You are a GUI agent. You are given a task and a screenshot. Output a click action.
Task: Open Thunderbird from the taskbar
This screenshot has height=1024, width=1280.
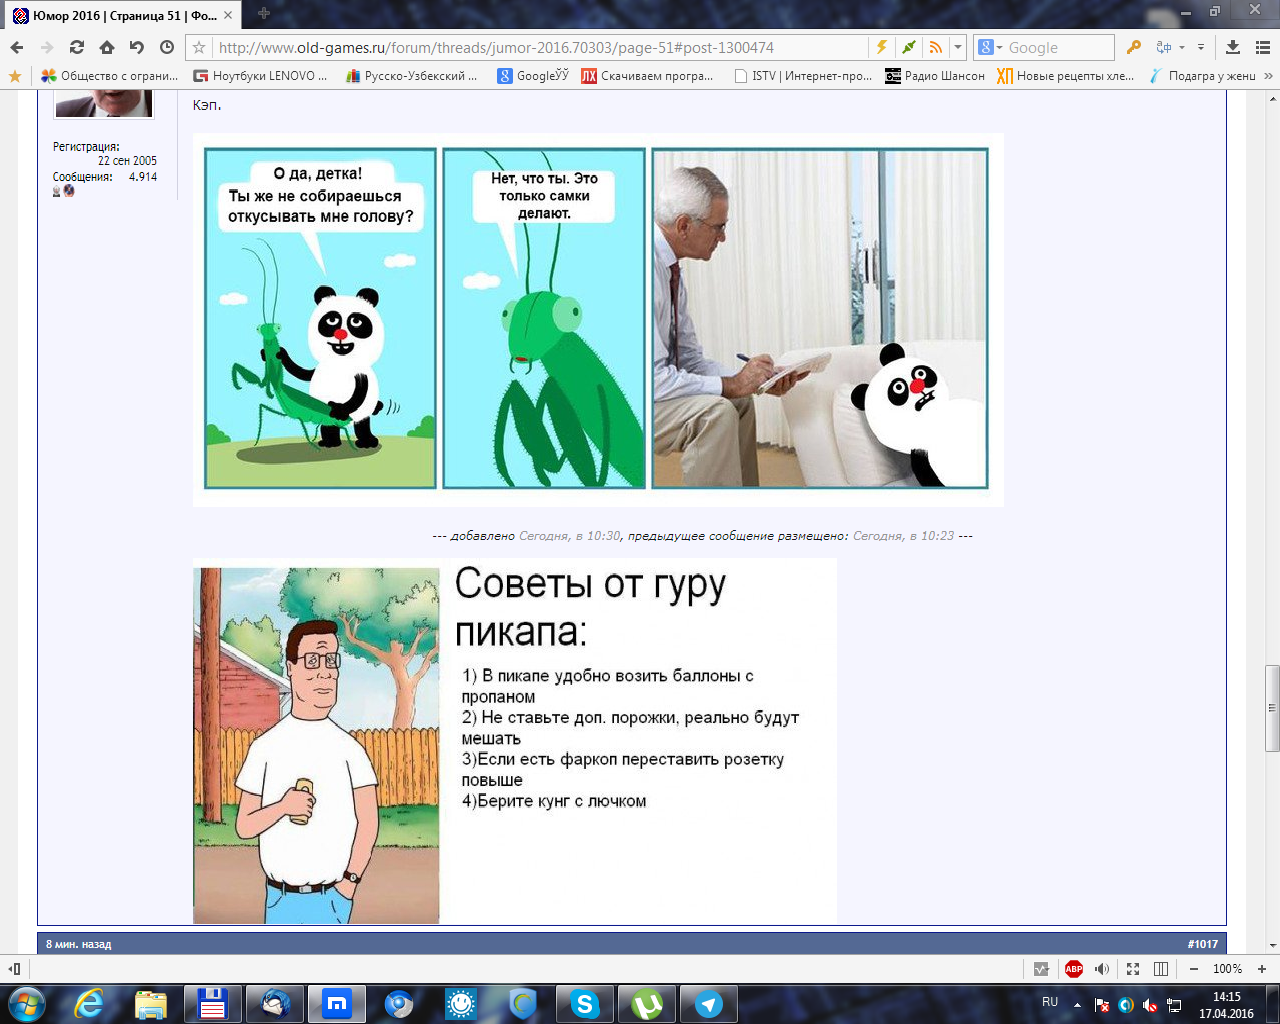275,1004
